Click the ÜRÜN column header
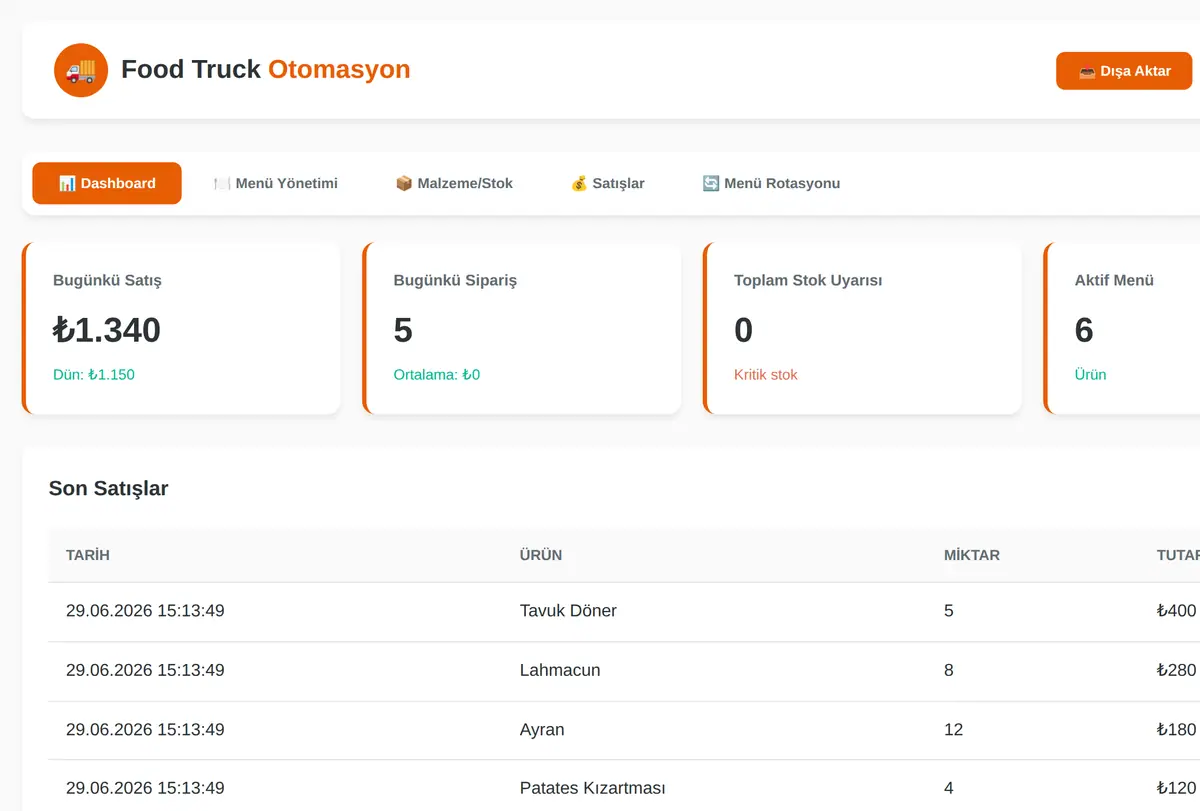This screenshot has height=811, width=1200. pyautogui.click(x=541, y=555)
